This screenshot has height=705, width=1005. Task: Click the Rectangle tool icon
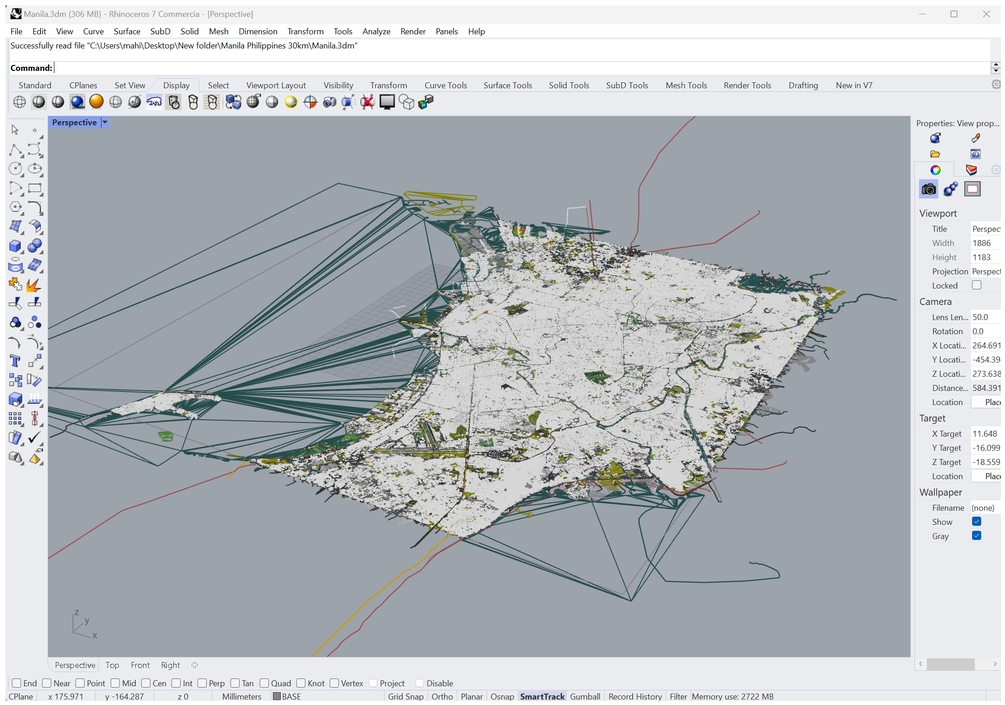[x=34, y=188]
